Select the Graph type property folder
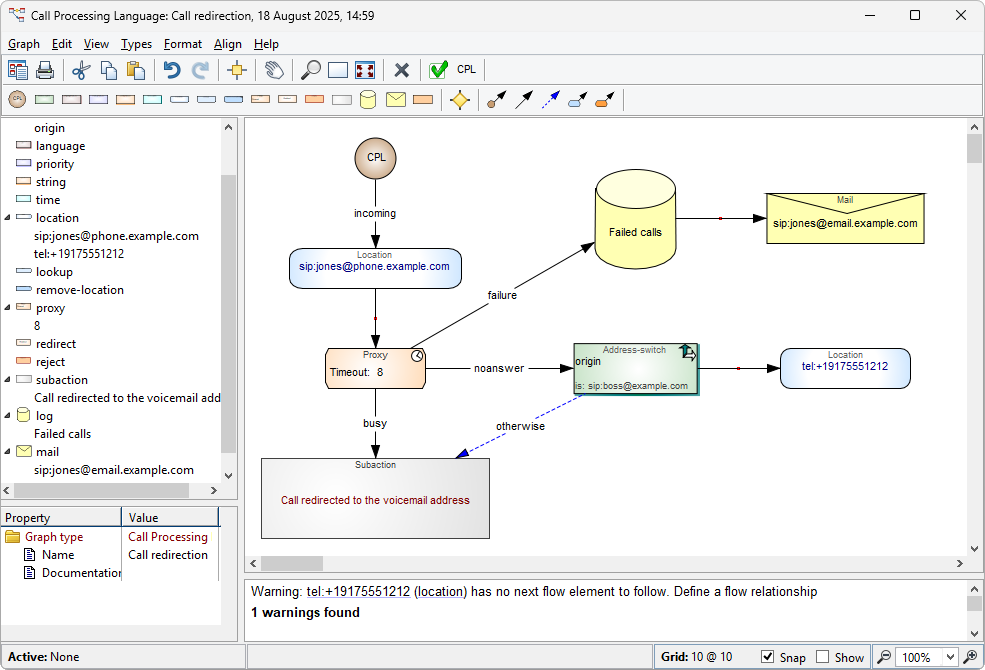The image size is (985, 670). (54, 537)
